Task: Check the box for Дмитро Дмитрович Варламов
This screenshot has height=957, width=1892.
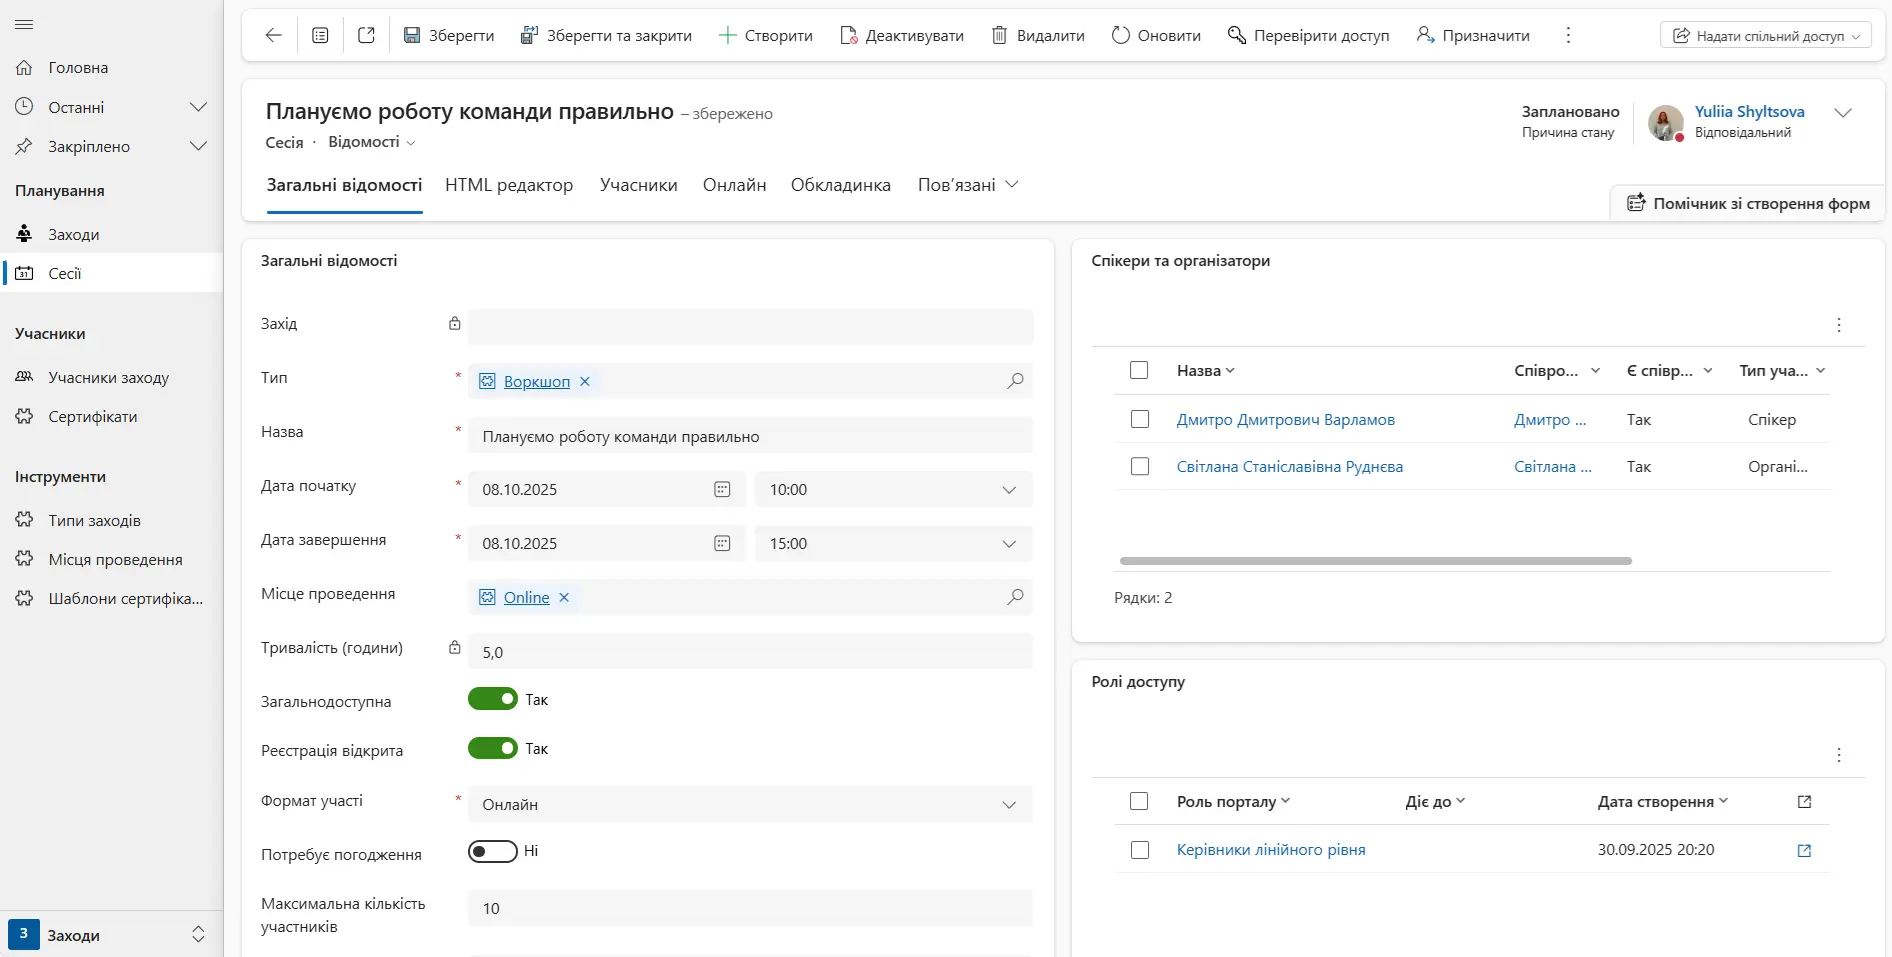Action: coord(1139,419)
